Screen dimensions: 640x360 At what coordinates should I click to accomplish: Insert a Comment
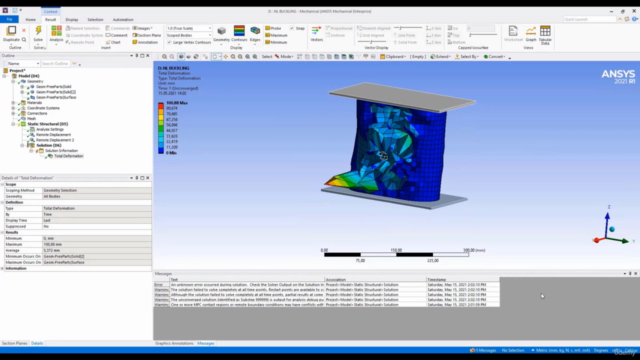coord(116,35)
